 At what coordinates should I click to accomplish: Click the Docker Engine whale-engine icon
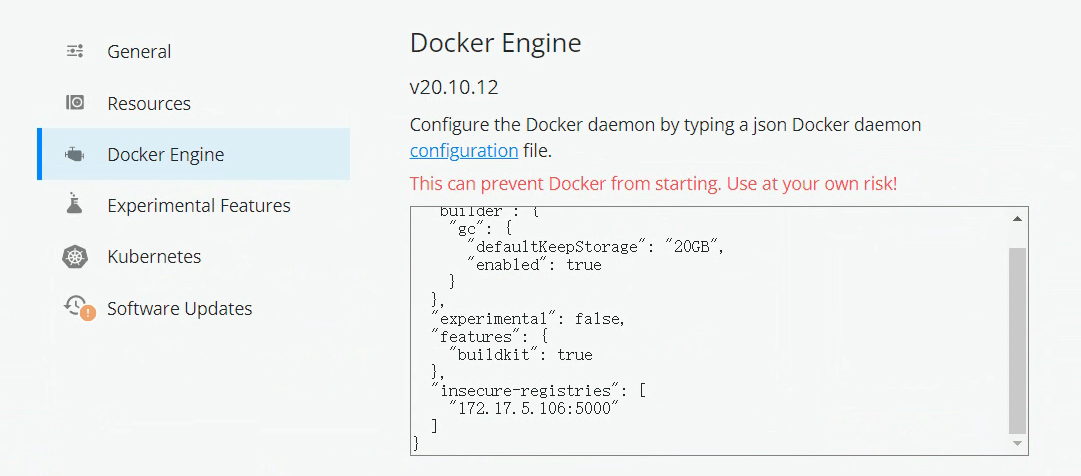[74, 154]
